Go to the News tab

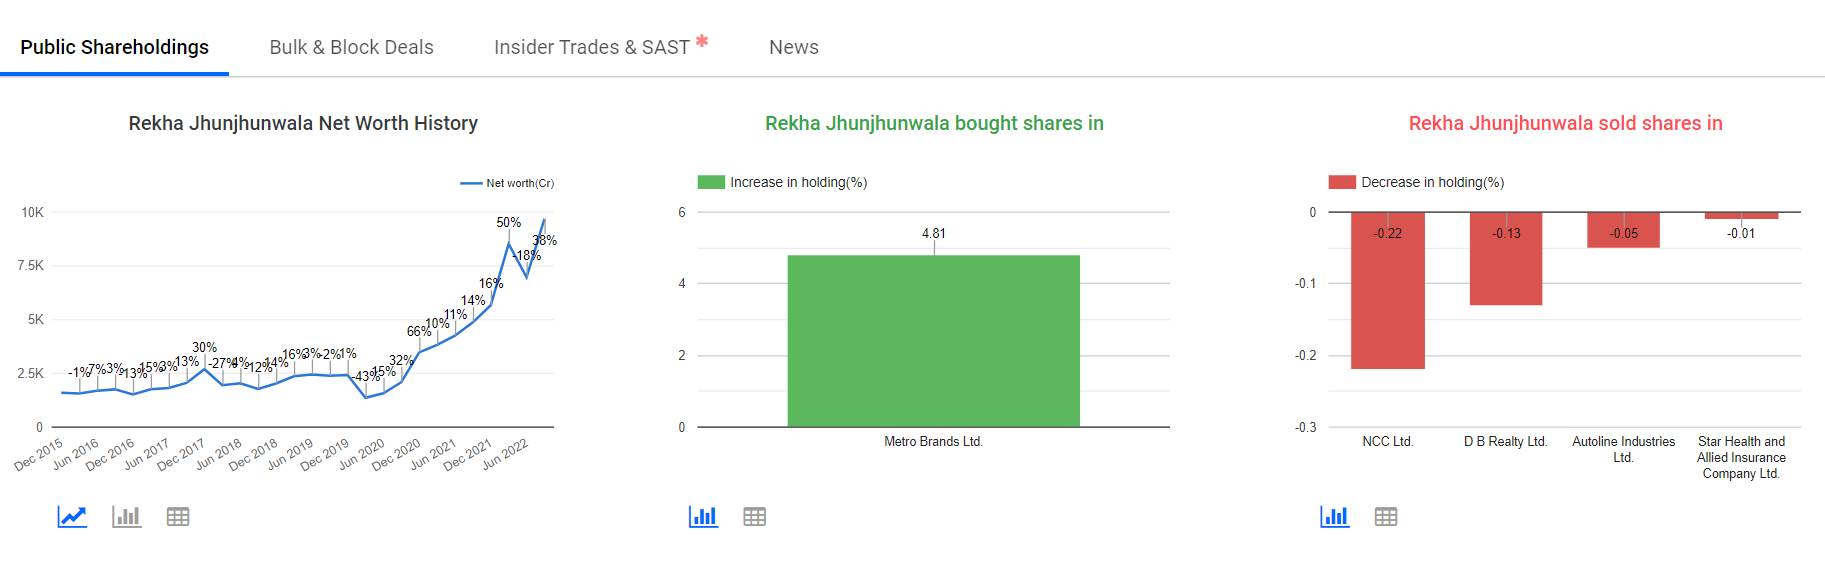tap(793, 47)
